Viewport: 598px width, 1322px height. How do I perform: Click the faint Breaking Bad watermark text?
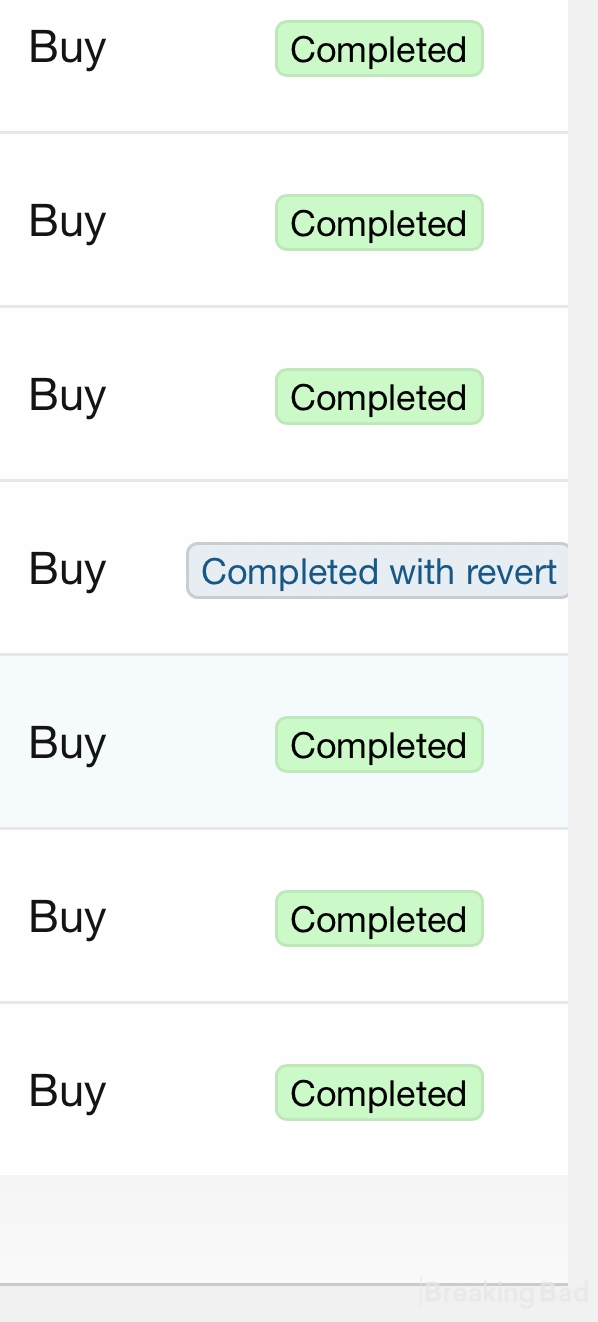[505, 1293]
